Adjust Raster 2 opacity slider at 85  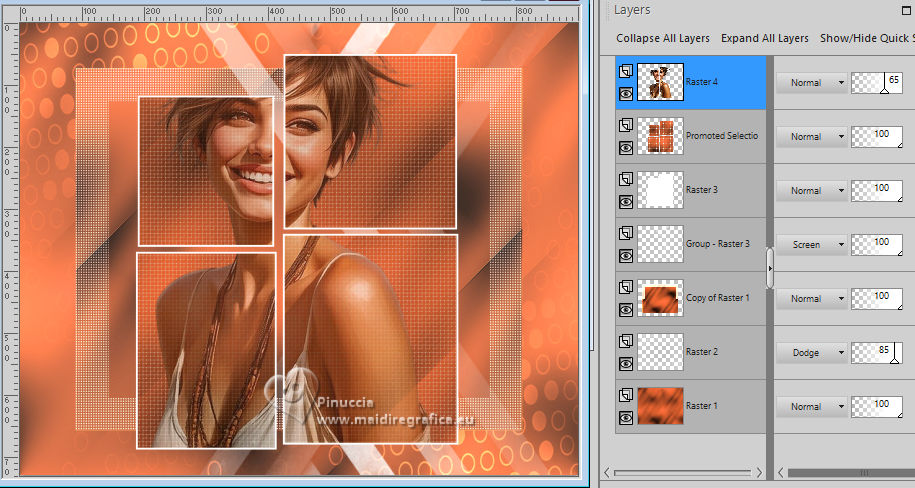pos(877,353)
